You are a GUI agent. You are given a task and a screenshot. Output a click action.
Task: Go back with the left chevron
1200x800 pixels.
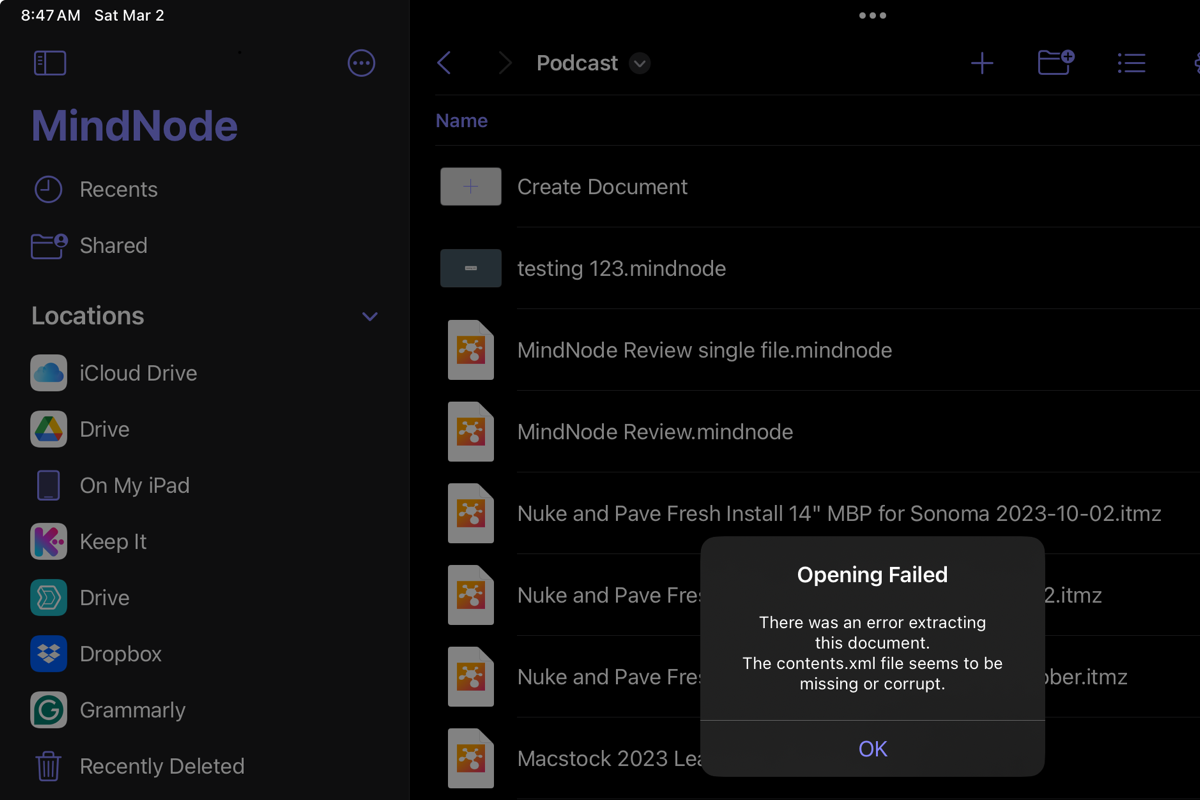pyautogui.click(x=445, y=63)
